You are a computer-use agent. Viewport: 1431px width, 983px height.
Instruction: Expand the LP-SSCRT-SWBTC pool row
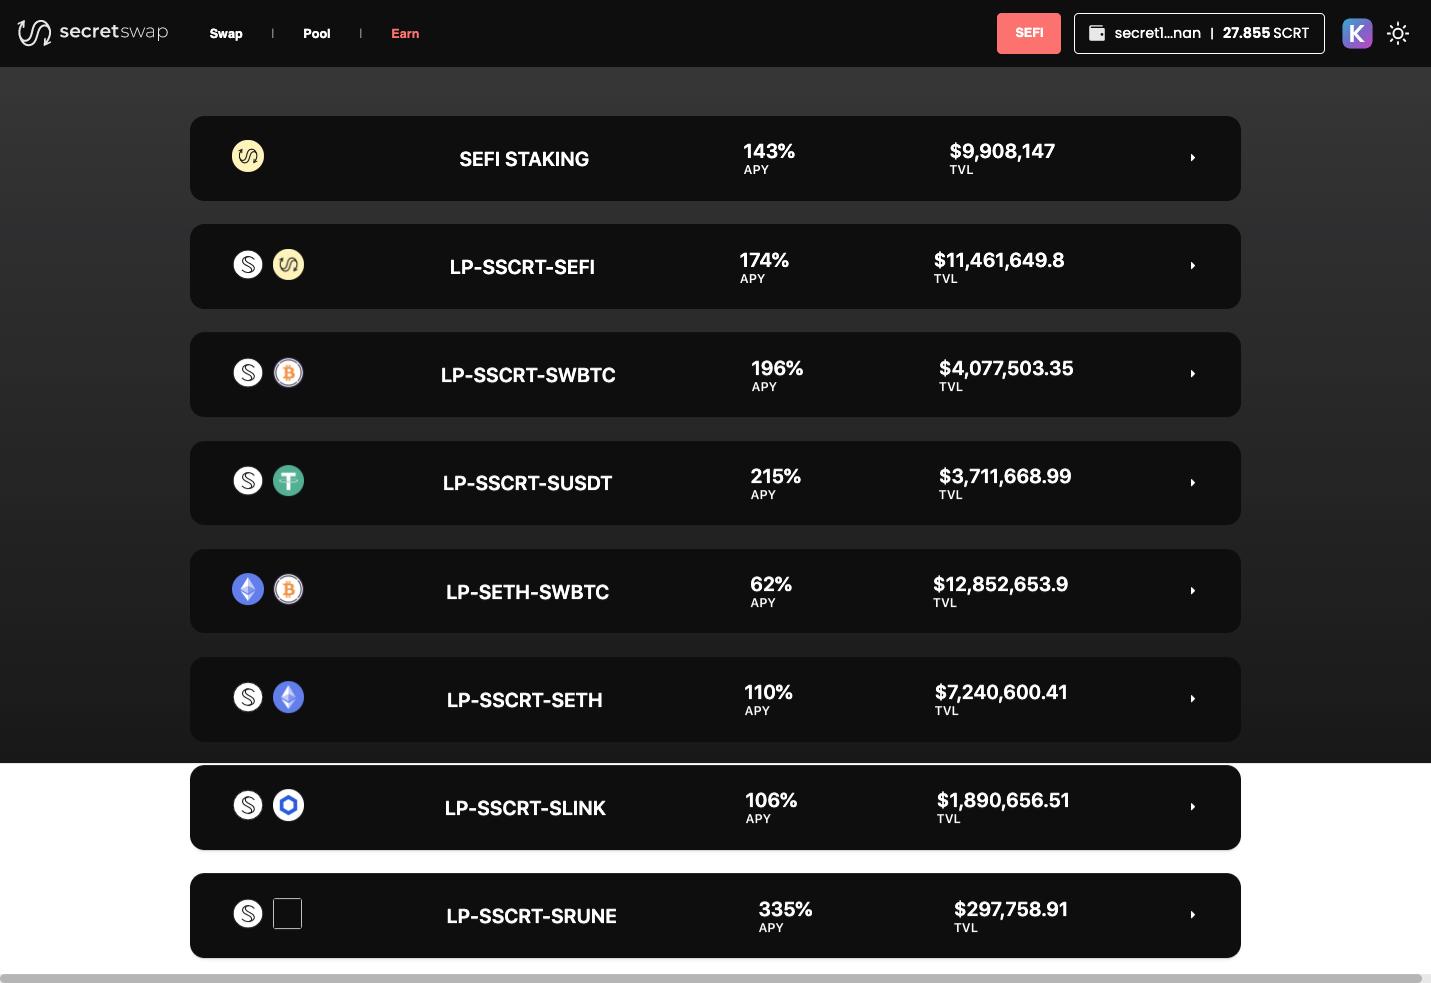click(x=1192, y=373)
